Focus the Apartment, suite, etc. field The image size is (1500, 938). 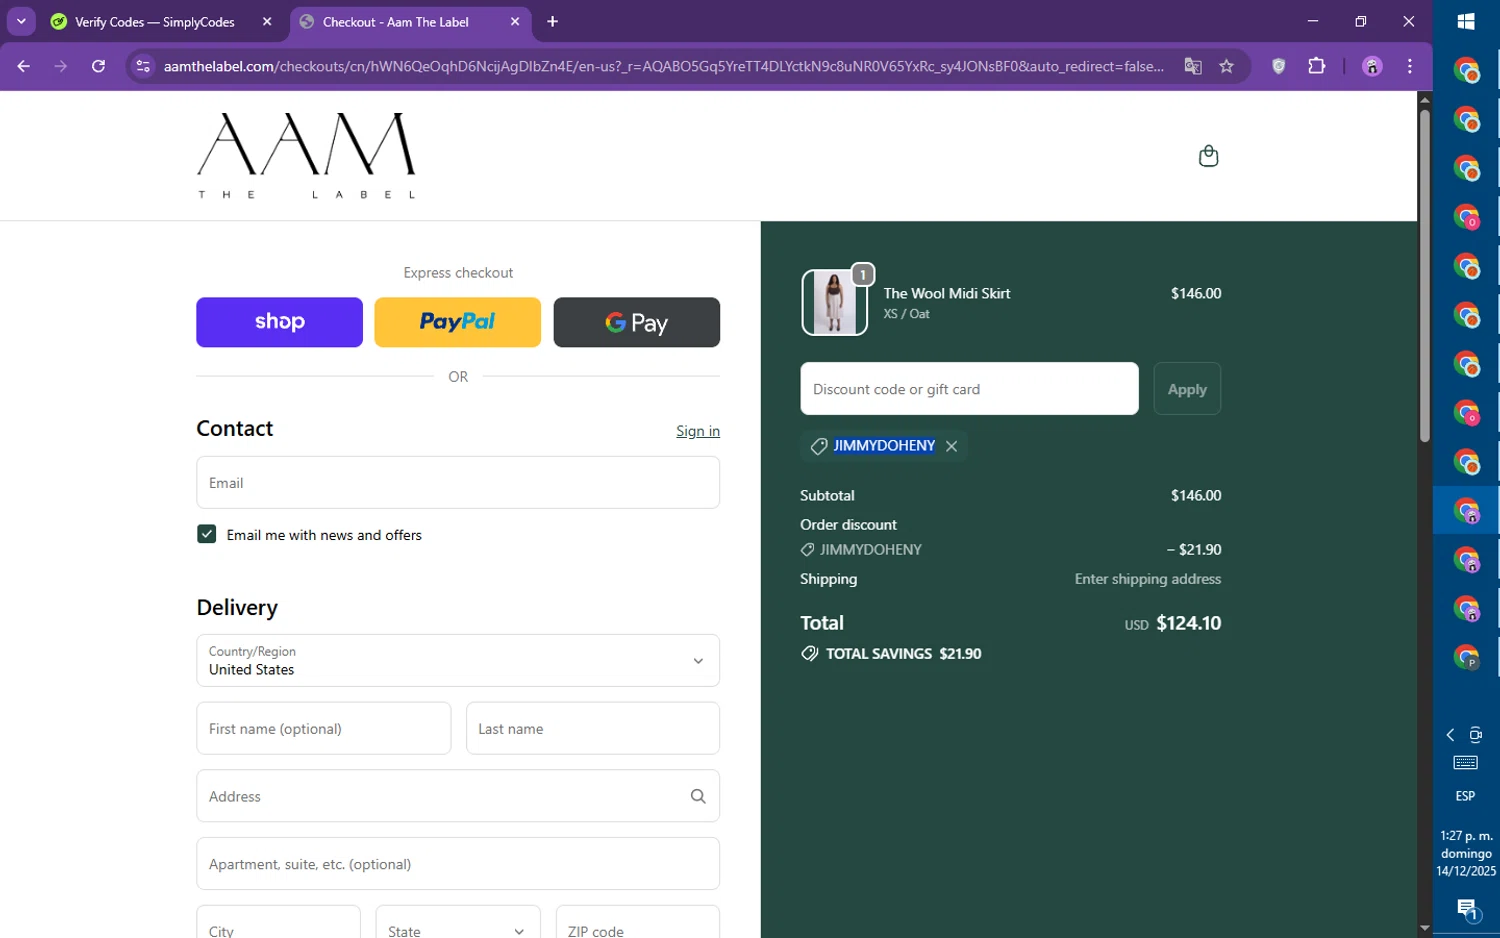click(458, 864)
